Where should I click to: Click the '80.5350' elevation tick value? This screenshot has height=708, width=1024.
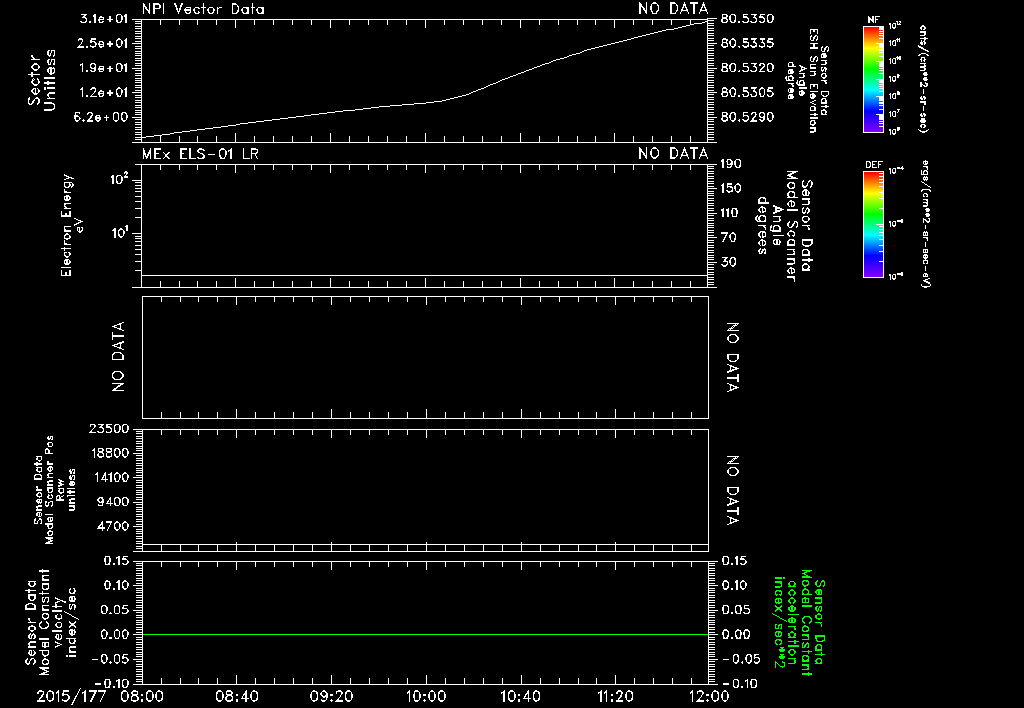point(747,18)
